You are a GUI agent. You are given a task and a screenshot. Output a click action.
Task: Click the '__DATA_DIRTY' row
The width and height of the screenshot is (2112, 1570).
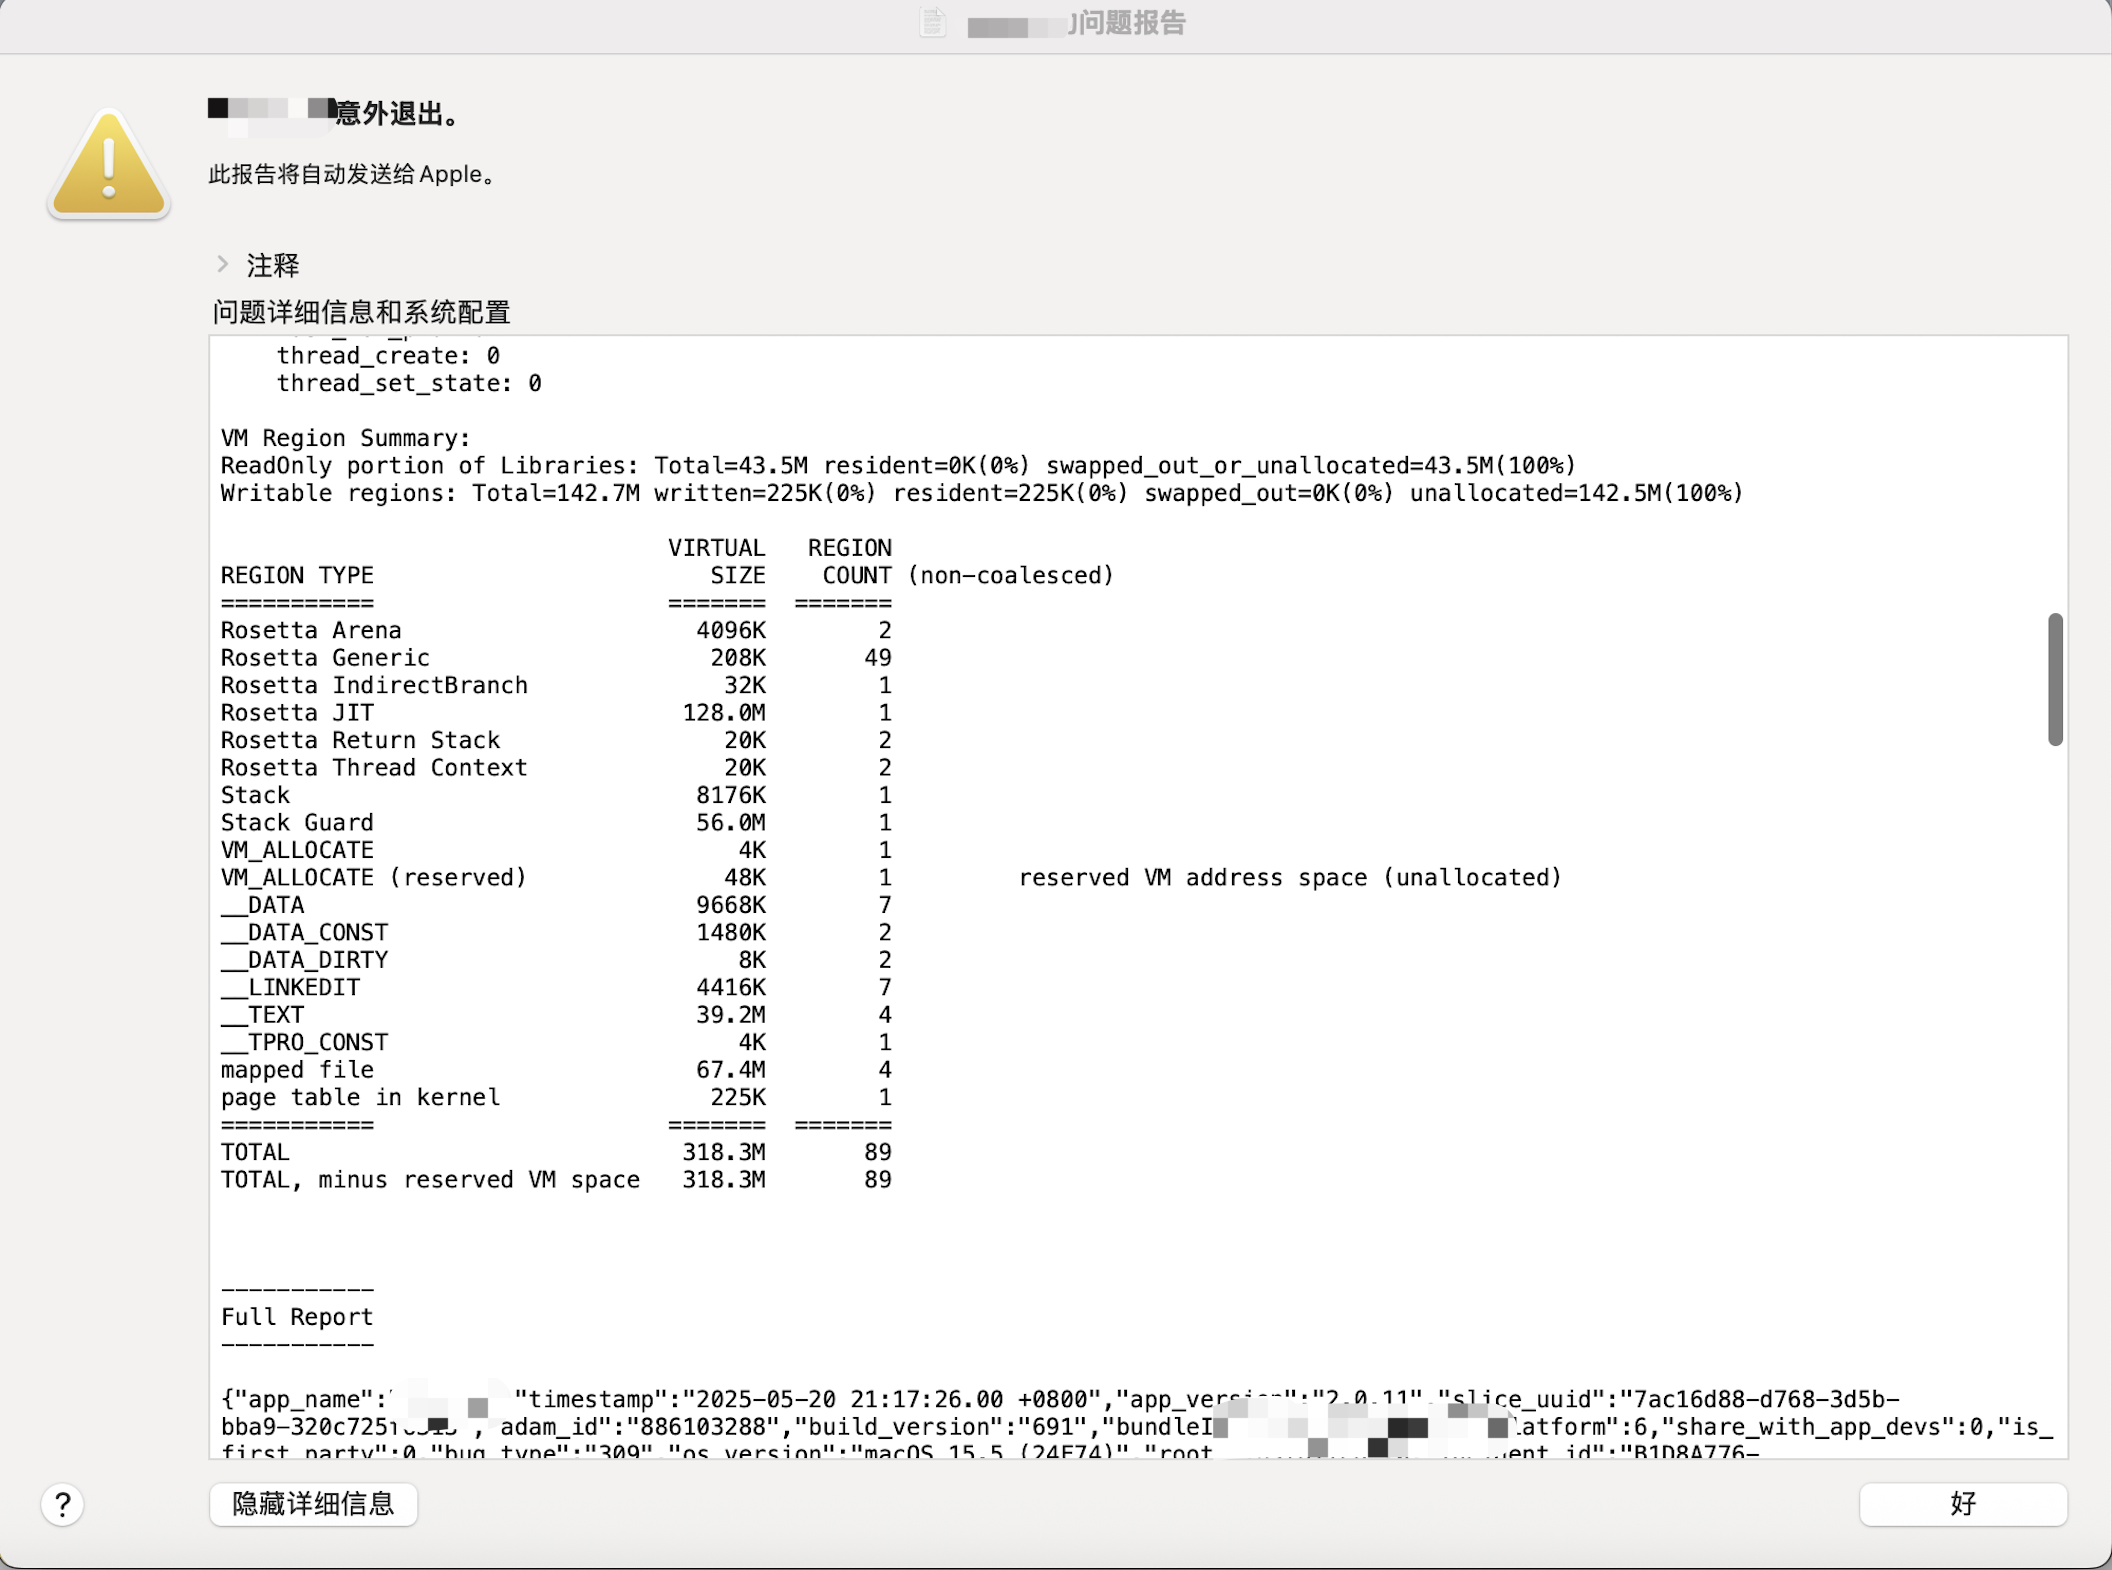(556, 960)
